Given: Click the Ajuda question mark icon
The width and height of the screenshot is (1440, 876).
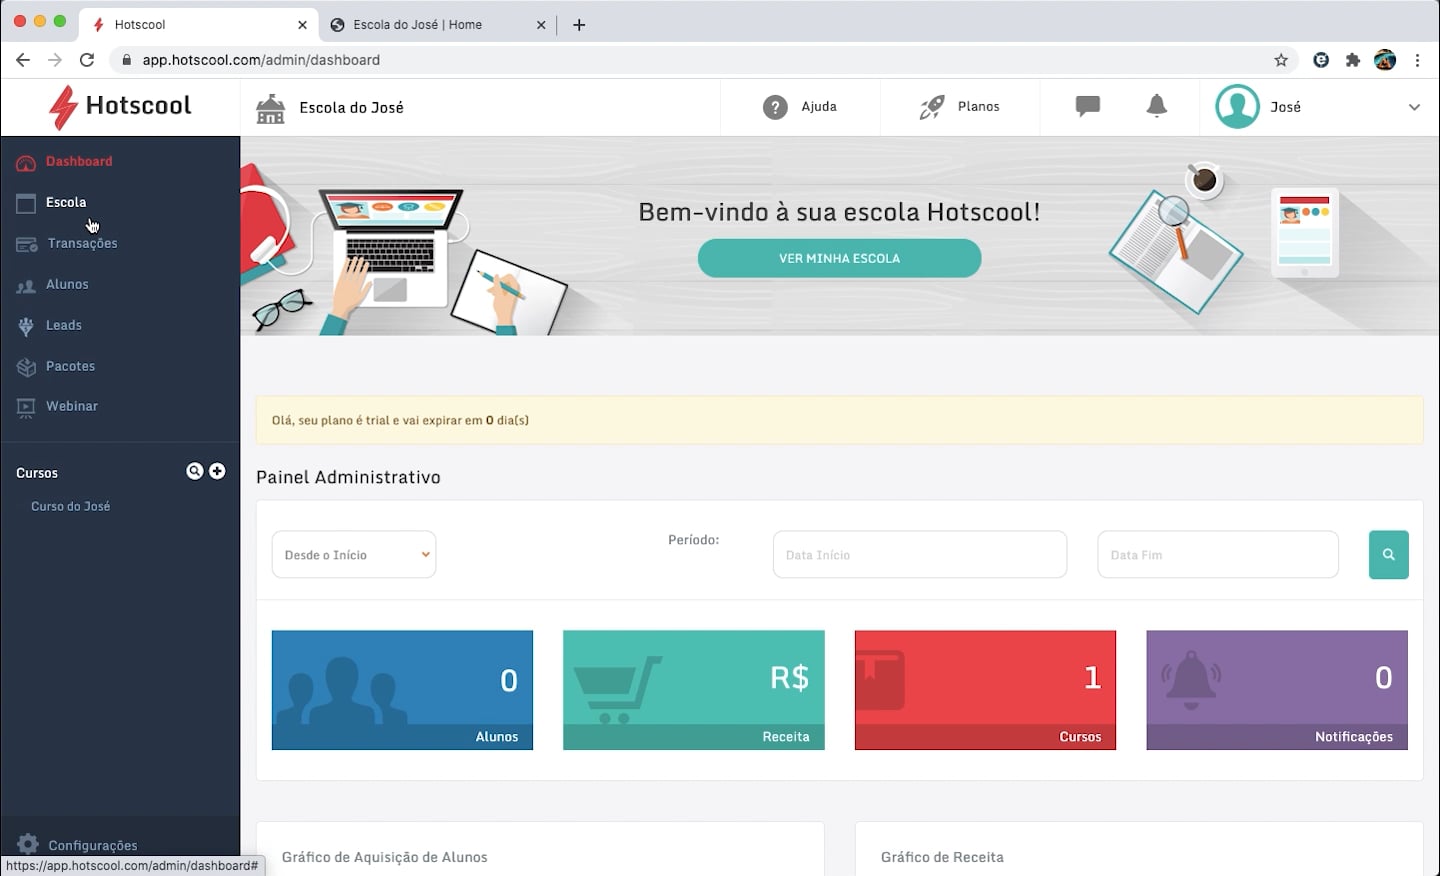Looking at the screenshot, I should click(775, 107).
